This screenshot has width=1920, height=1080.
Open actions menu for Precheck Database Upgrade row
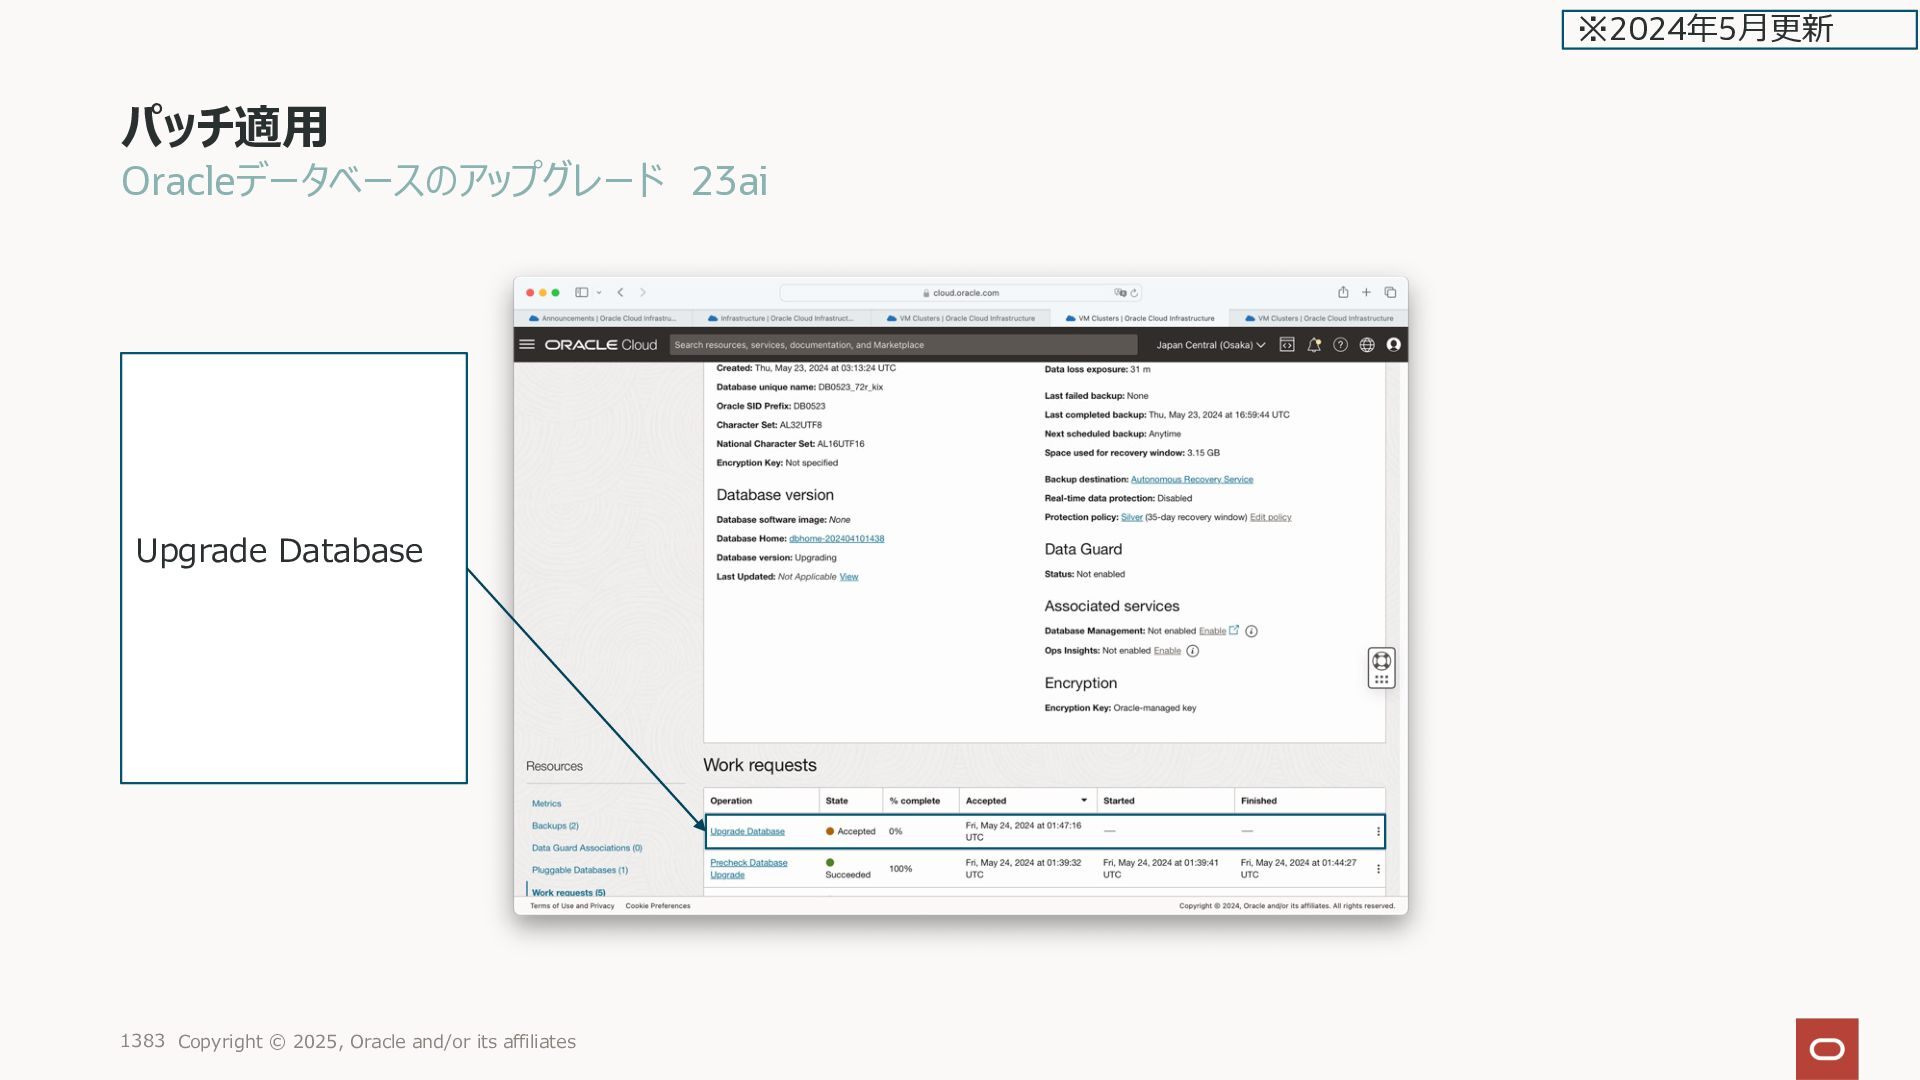[x=1378, y=869]
